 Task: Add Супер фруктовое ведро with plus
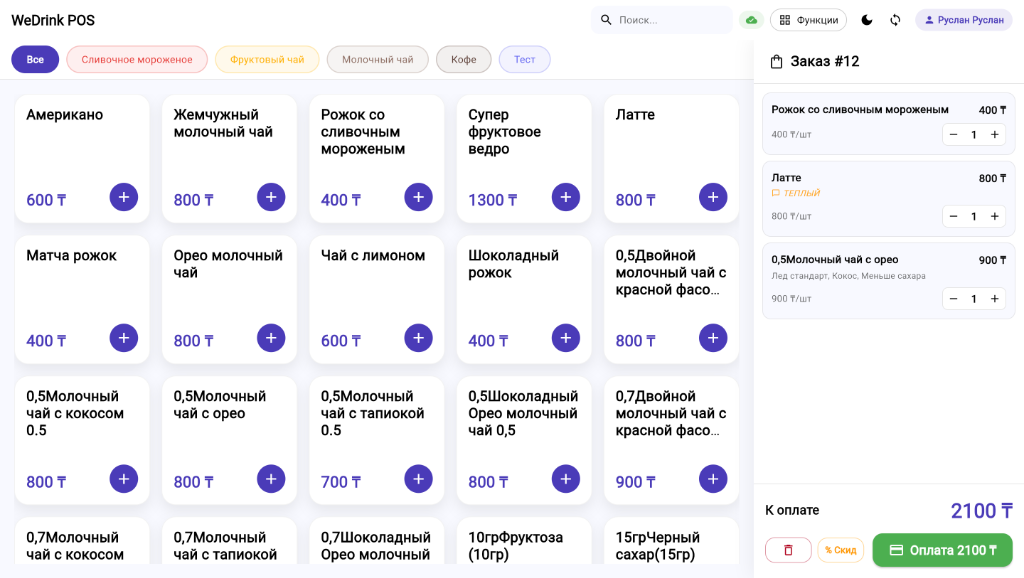(x=566, y=197)
